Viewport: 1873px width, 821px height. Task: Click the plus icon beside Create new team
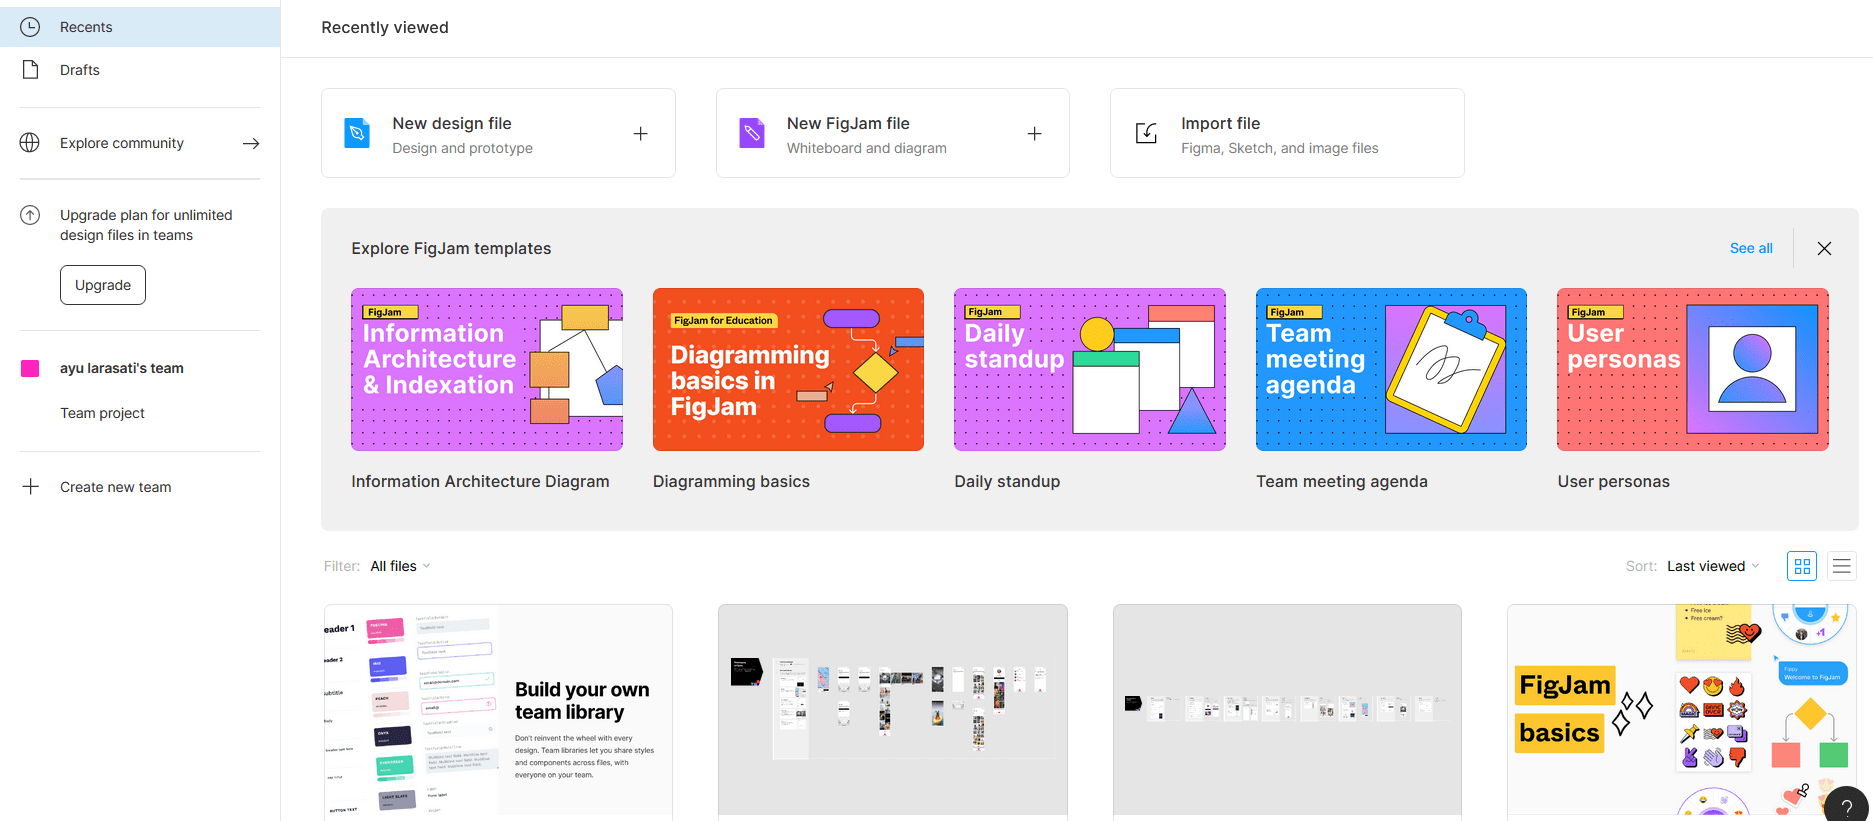(31, 487)
